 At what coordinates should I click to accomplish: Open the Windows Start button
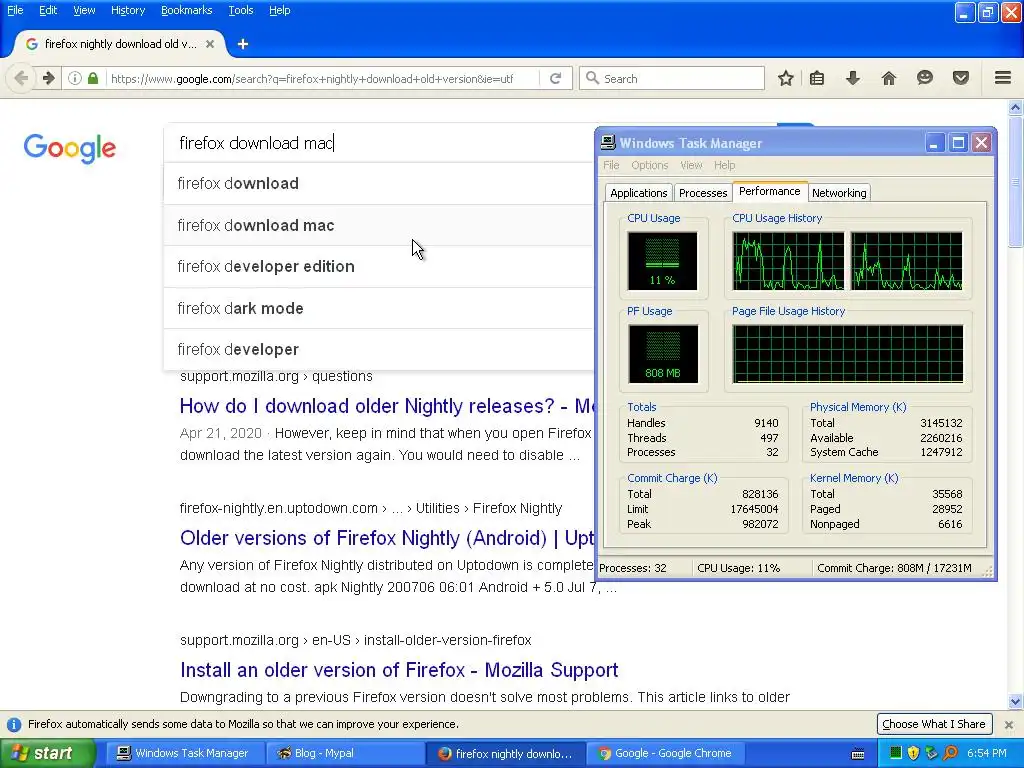coord(47,753)
